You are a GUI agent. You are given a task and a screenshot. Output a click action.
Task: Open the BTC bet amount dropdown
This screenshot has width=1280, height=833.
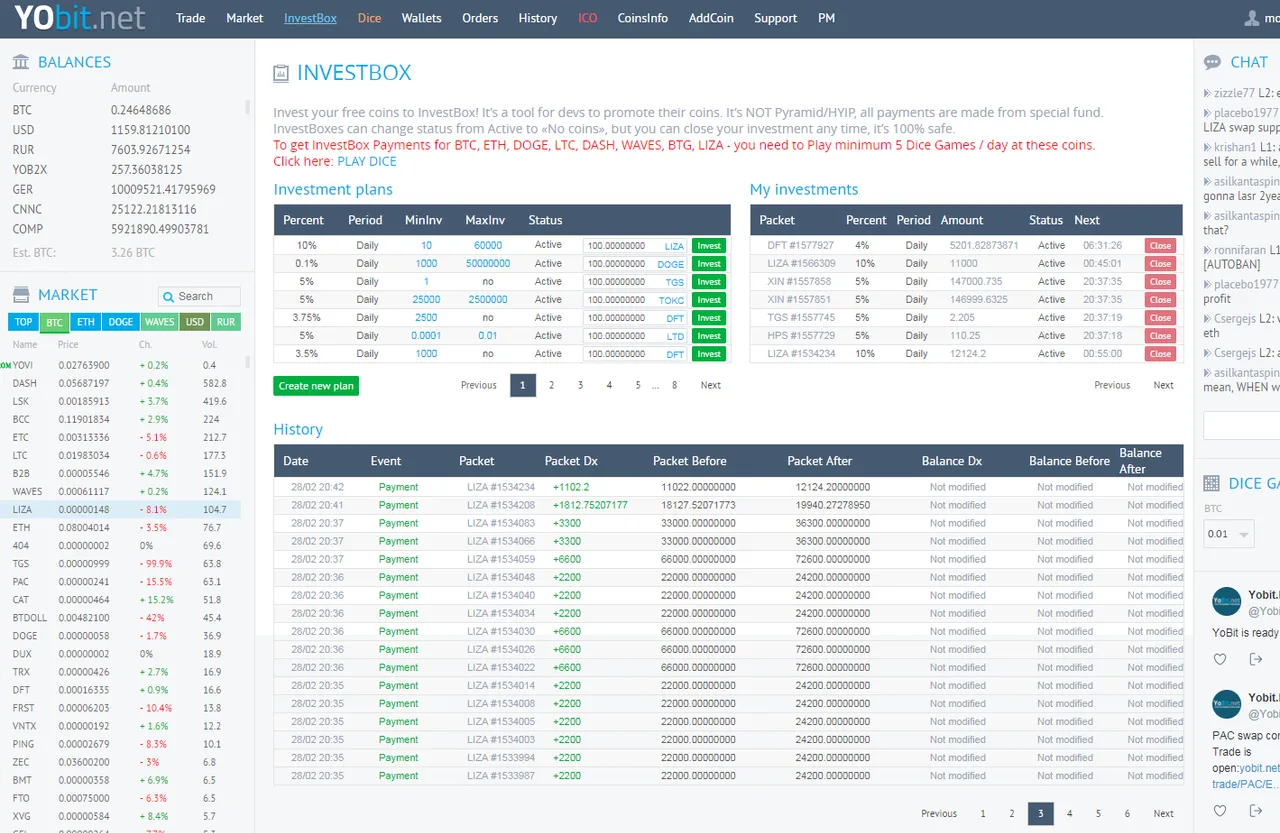1228,534
